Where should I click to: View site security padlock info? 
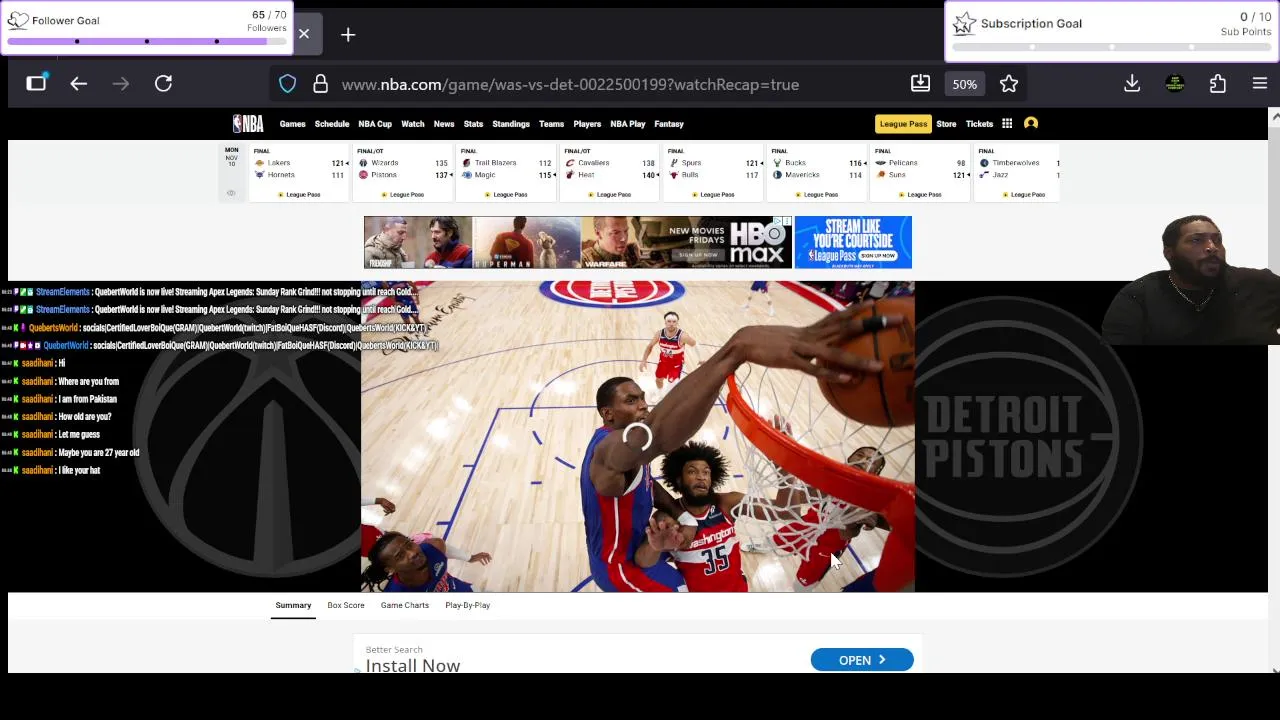coord(320,84)
